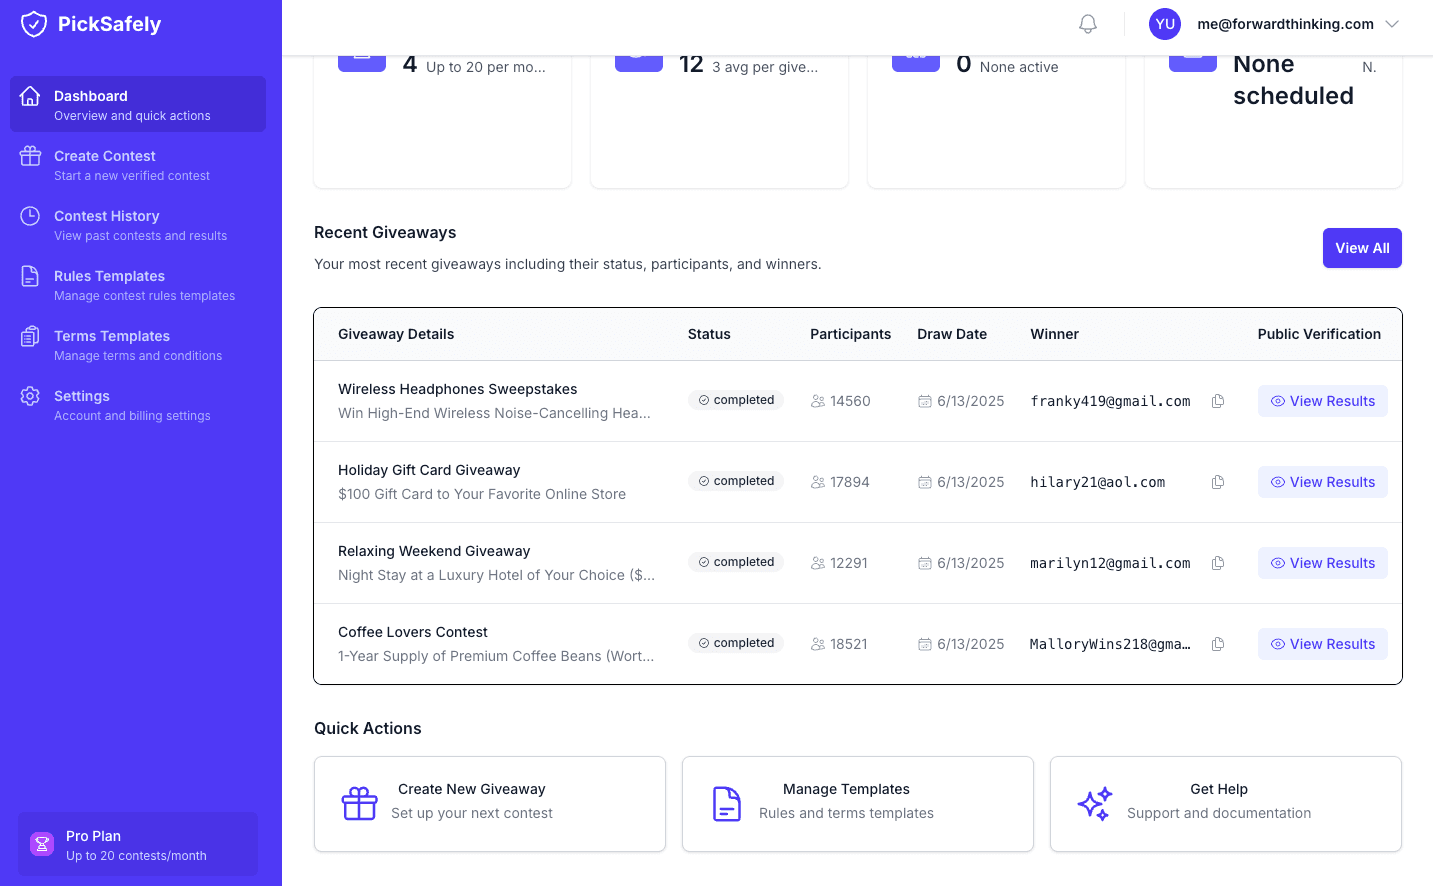View results for Wireless Headphones Sweepstakes
Screen dimensions: 1433x886
pyautogui.click(x=1322, y=401)
